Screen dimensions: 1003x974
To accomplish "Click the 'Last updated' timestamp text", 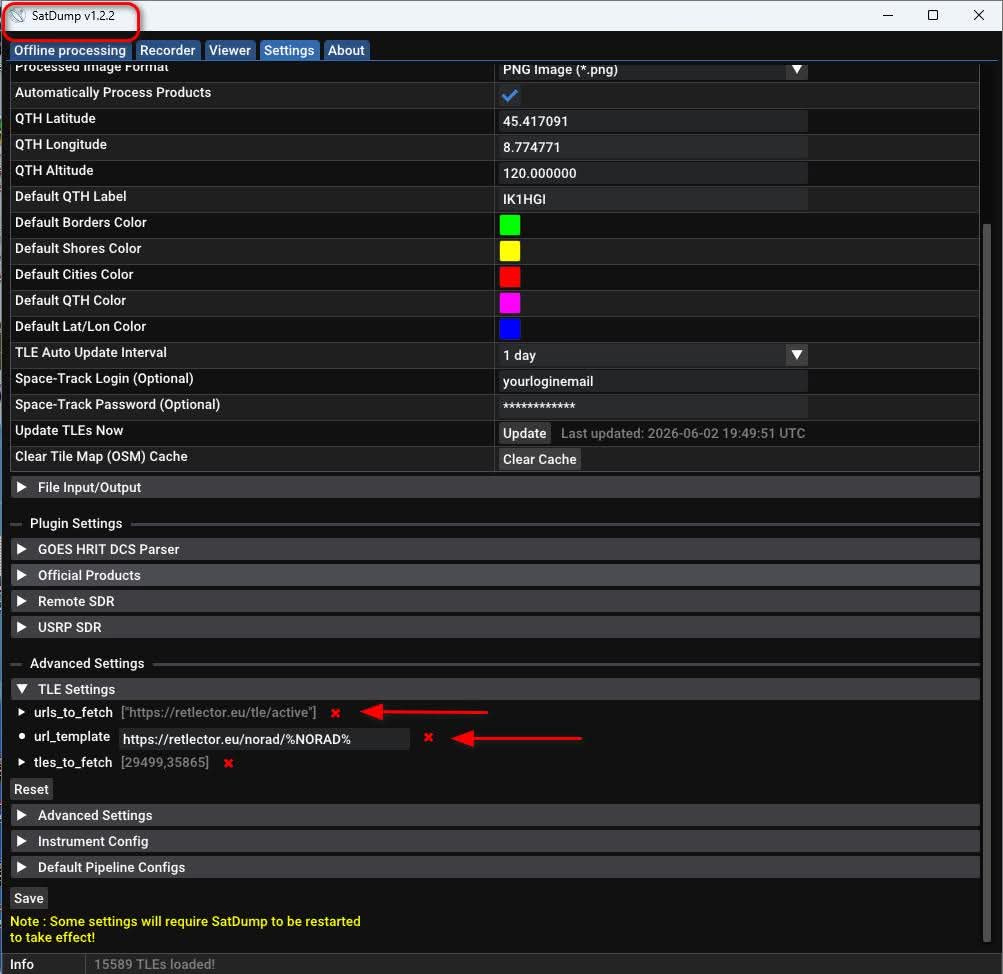I will [683, 434].
